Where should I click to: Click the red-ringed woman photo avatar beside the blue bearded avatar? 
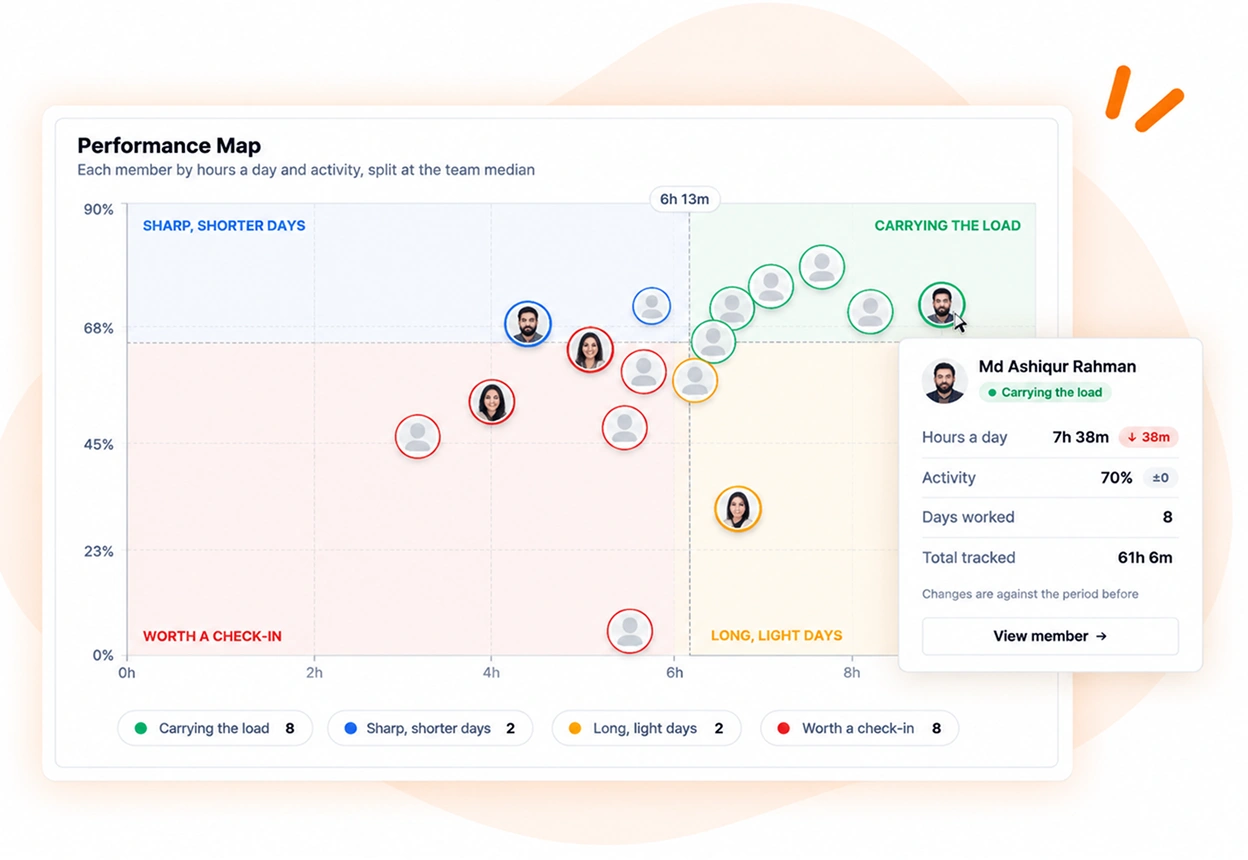click(x=591, y=350)
